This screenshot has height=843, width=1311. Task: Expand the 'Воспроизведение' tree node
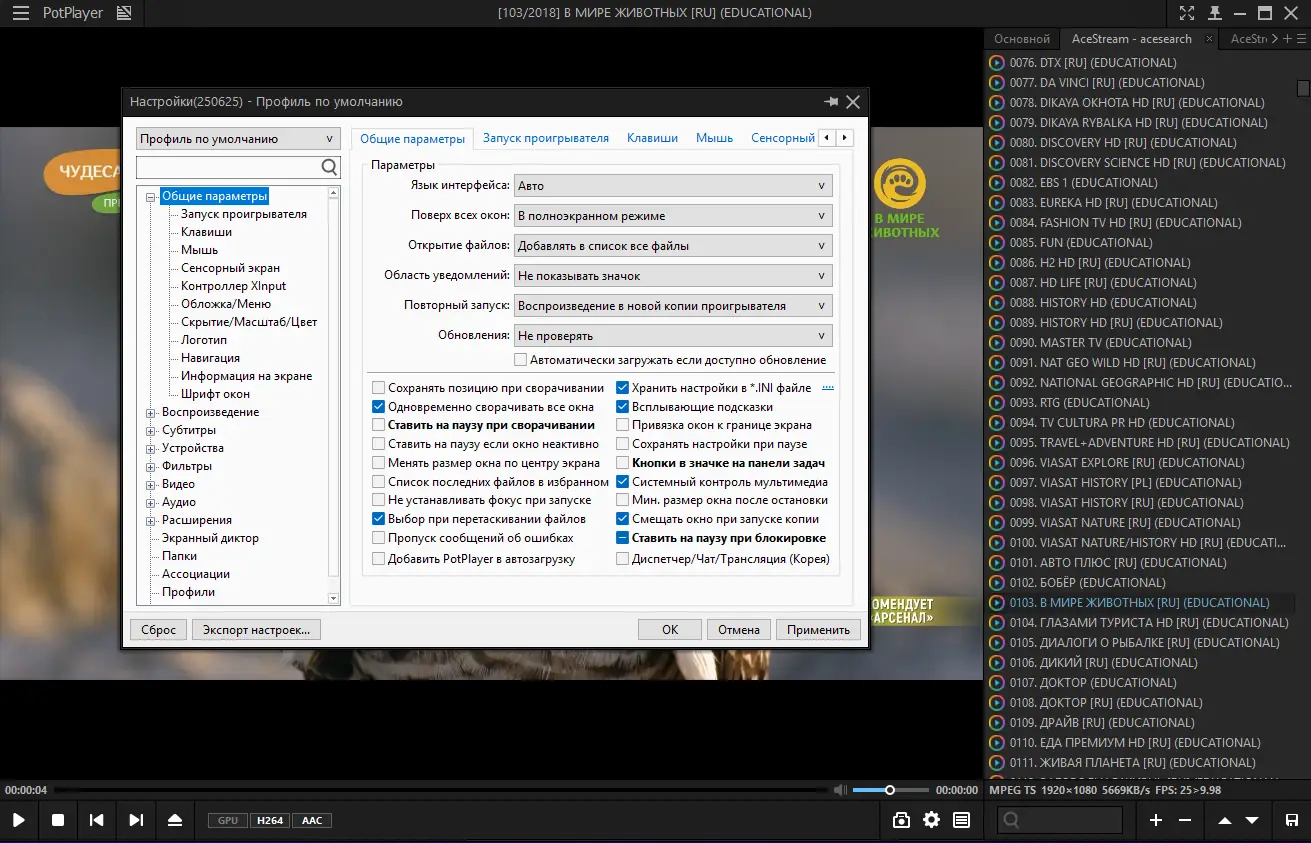151,412
